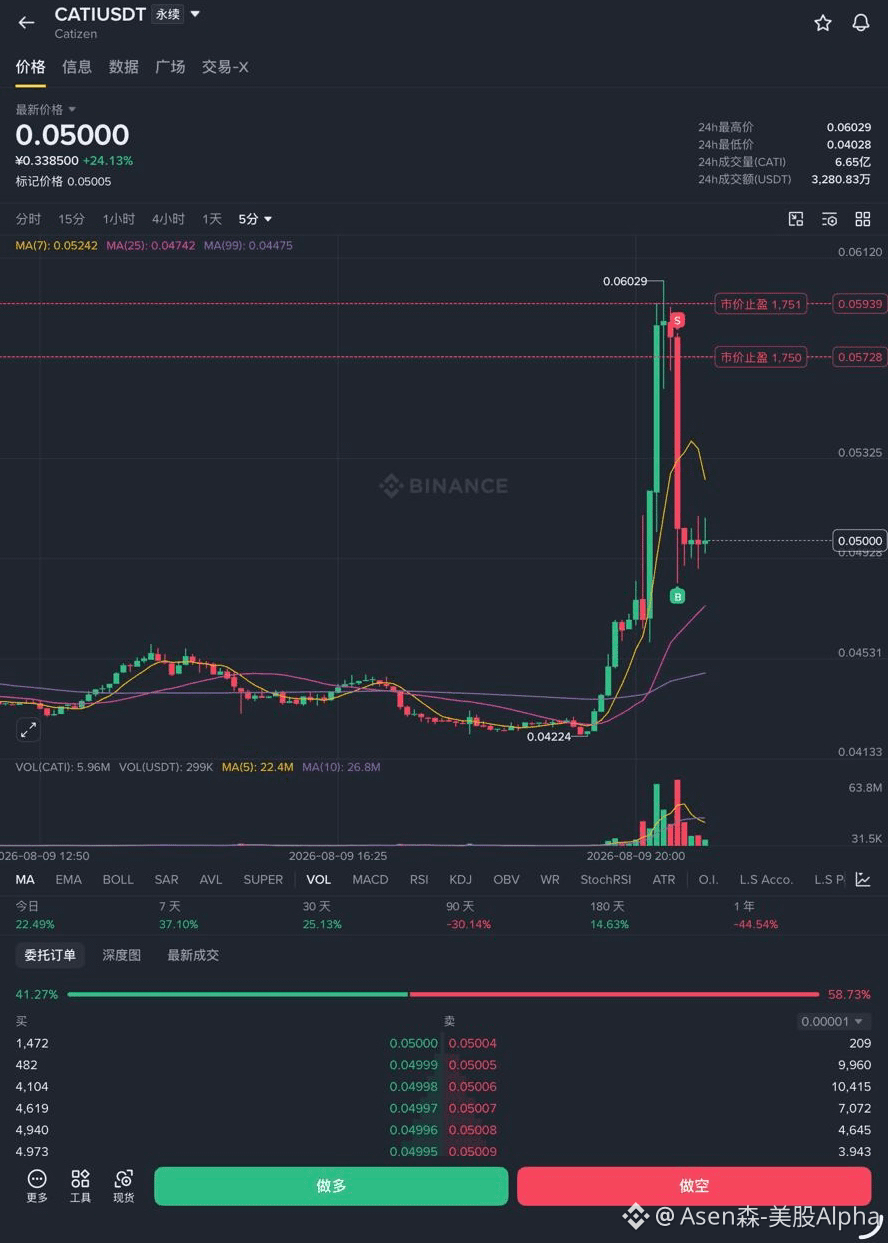Image resolution: width=888 pixels, height=1243 pixels.
Task: Toggle the L.S Acco. indicator
Action: (x=766, y=880)
